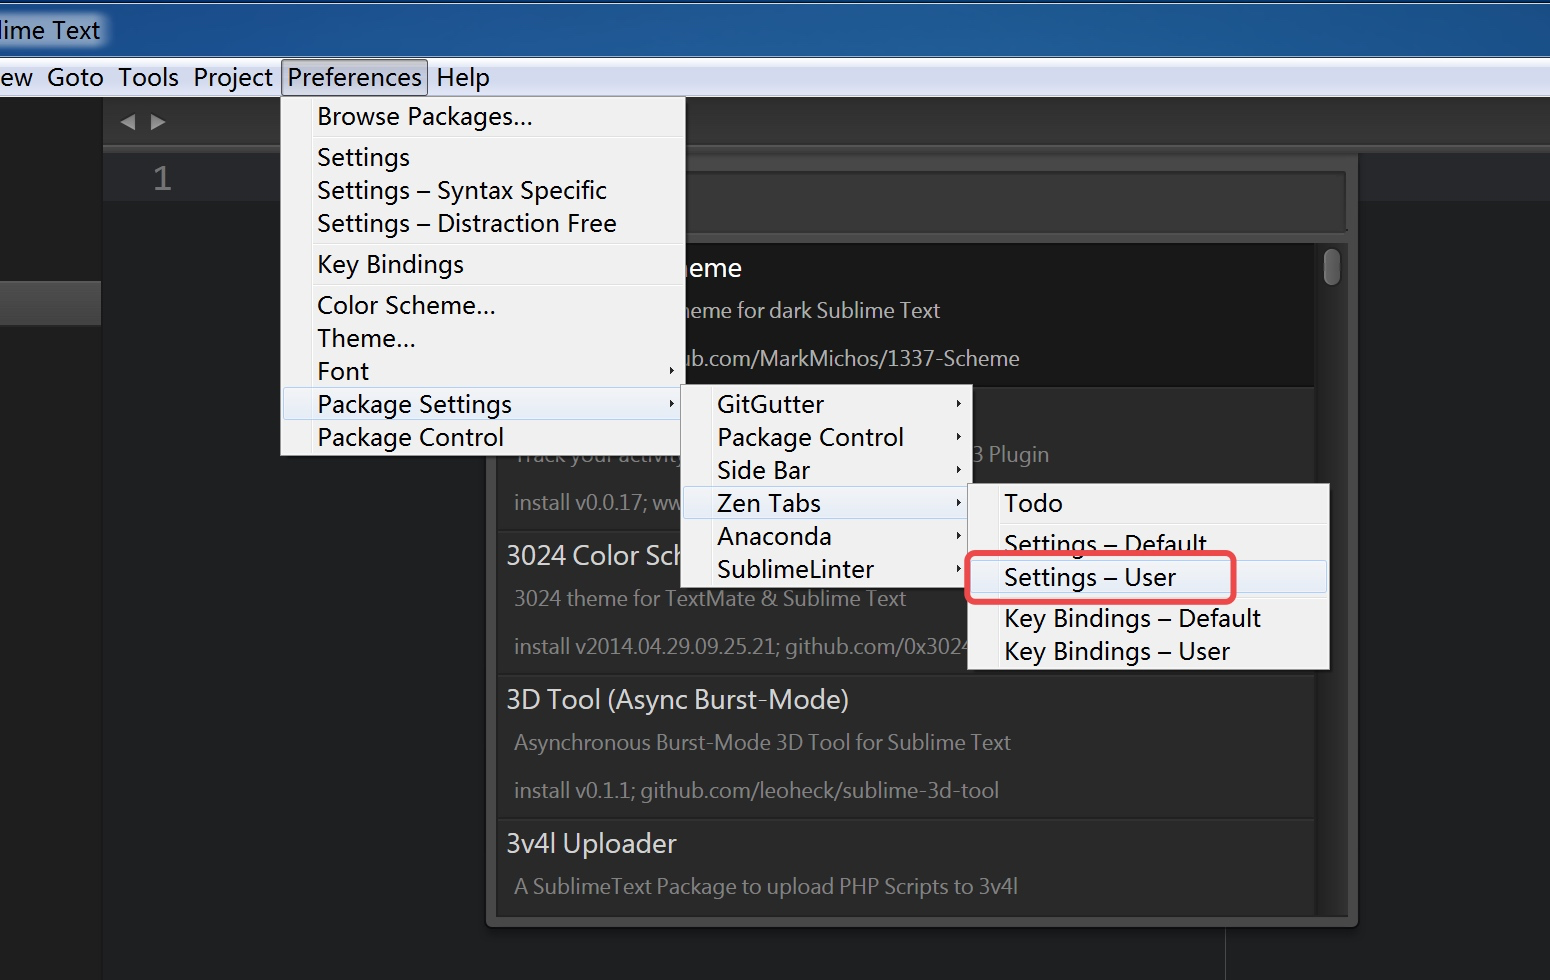Select the 3v4l Uploader package

coord(906,867)
